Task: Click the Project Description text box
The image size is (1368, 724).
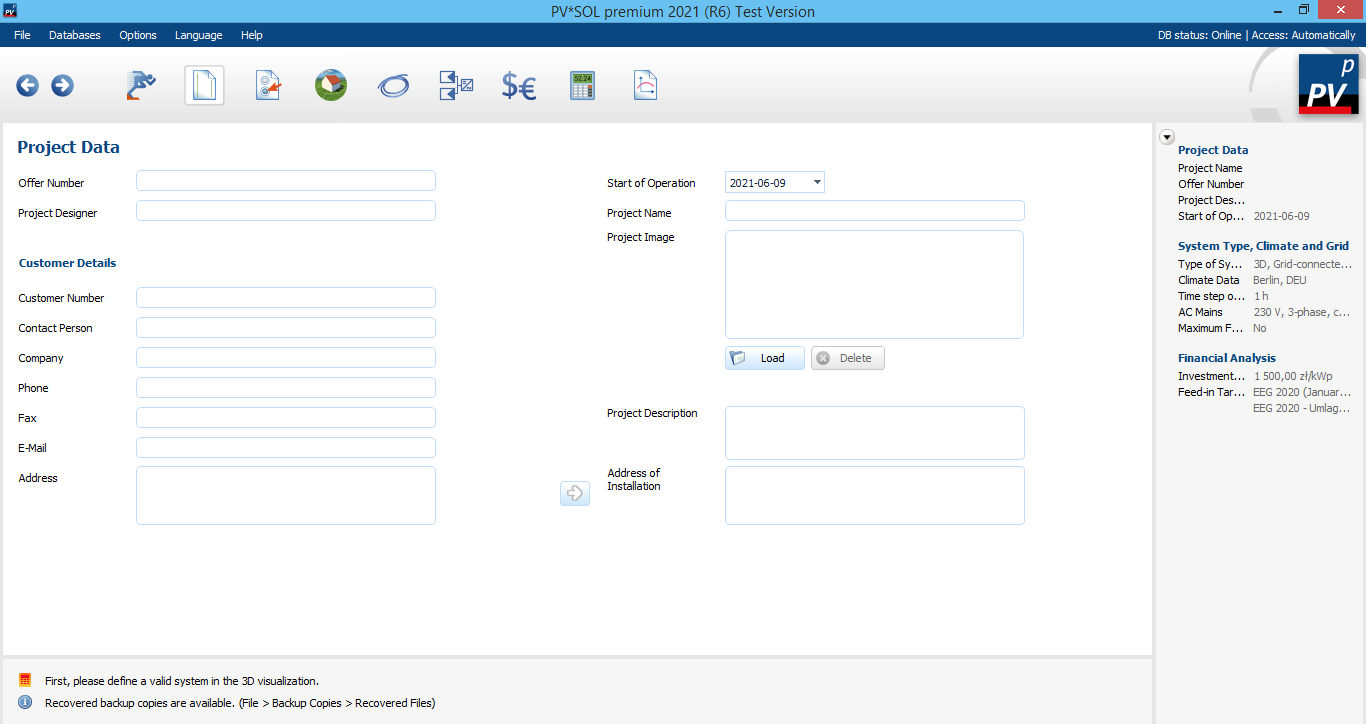Action: click(x=874, y=433)
